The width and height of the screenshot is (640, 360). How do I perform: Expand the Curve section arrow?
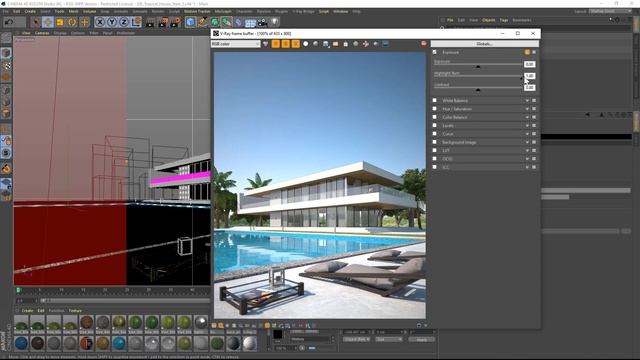(527, 134)
